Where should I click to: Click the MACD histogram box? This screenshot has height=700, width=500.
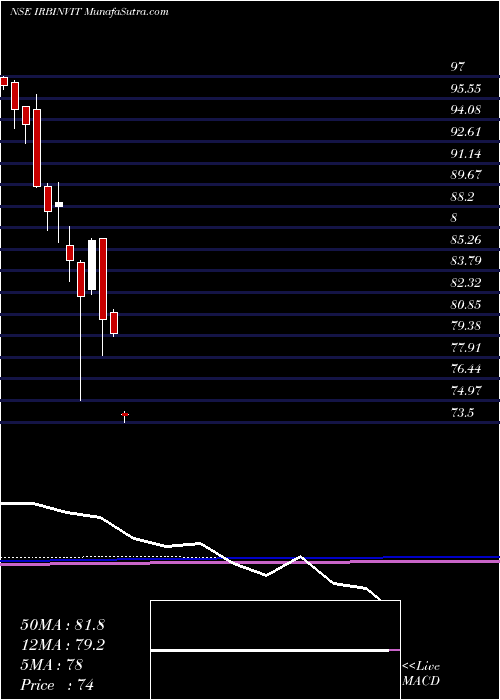tap(276, 650)
